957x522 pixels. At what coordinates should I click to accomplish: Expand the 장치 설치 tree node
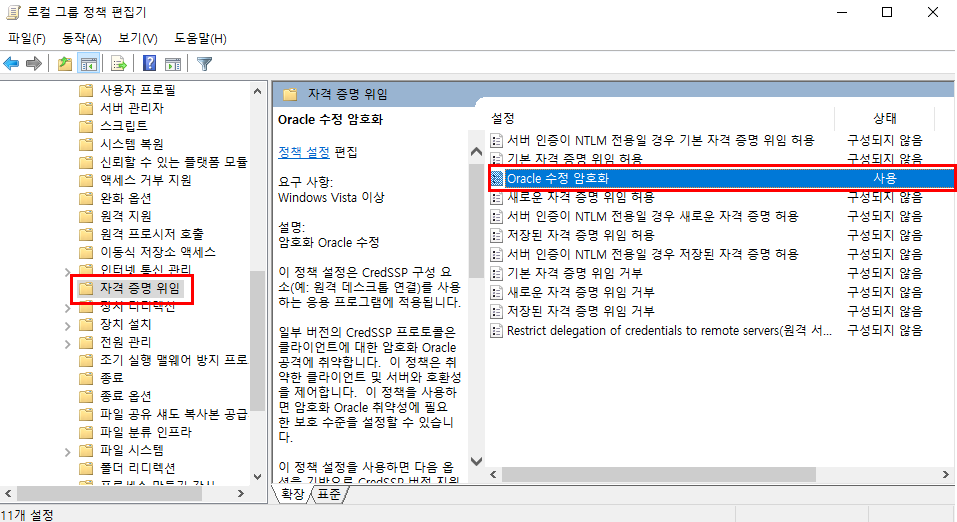pos(67,327)
